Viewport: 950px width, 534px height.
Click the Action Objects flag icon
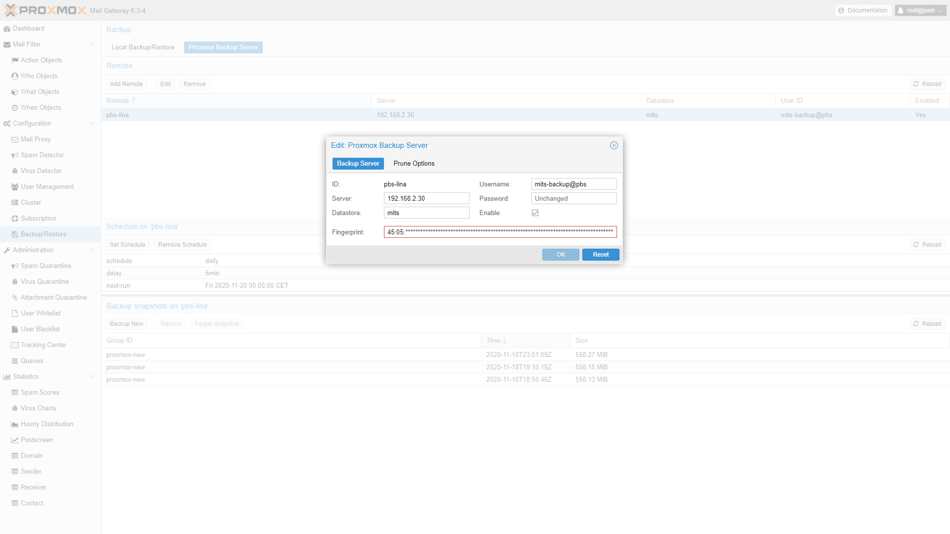point(15,60)
